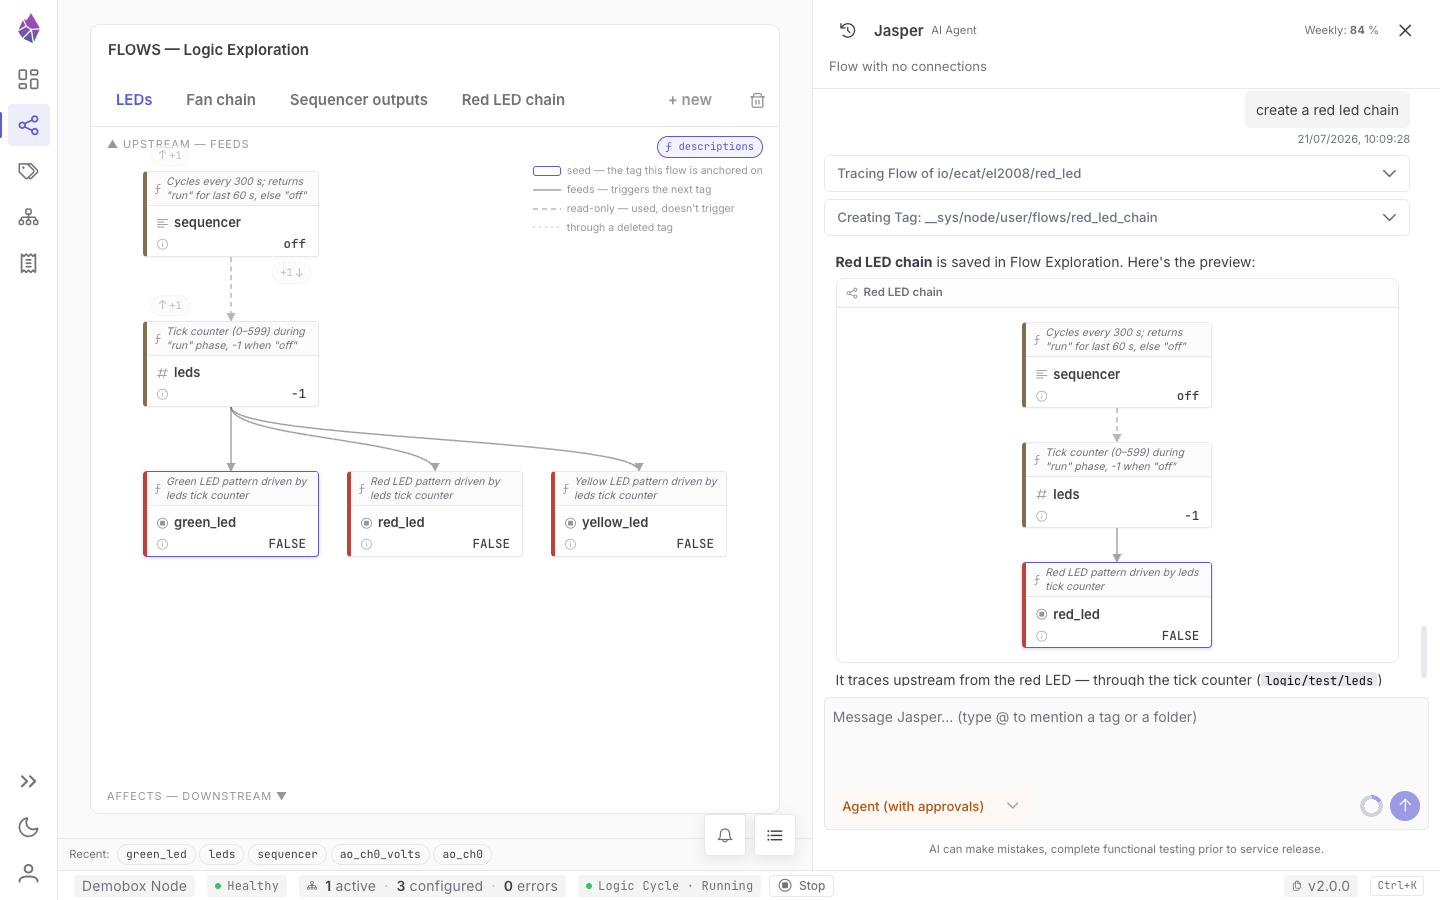Select the red_led node in main canvas
Viewport: 1440px width, 900px height.
click(x=435, y=514)
